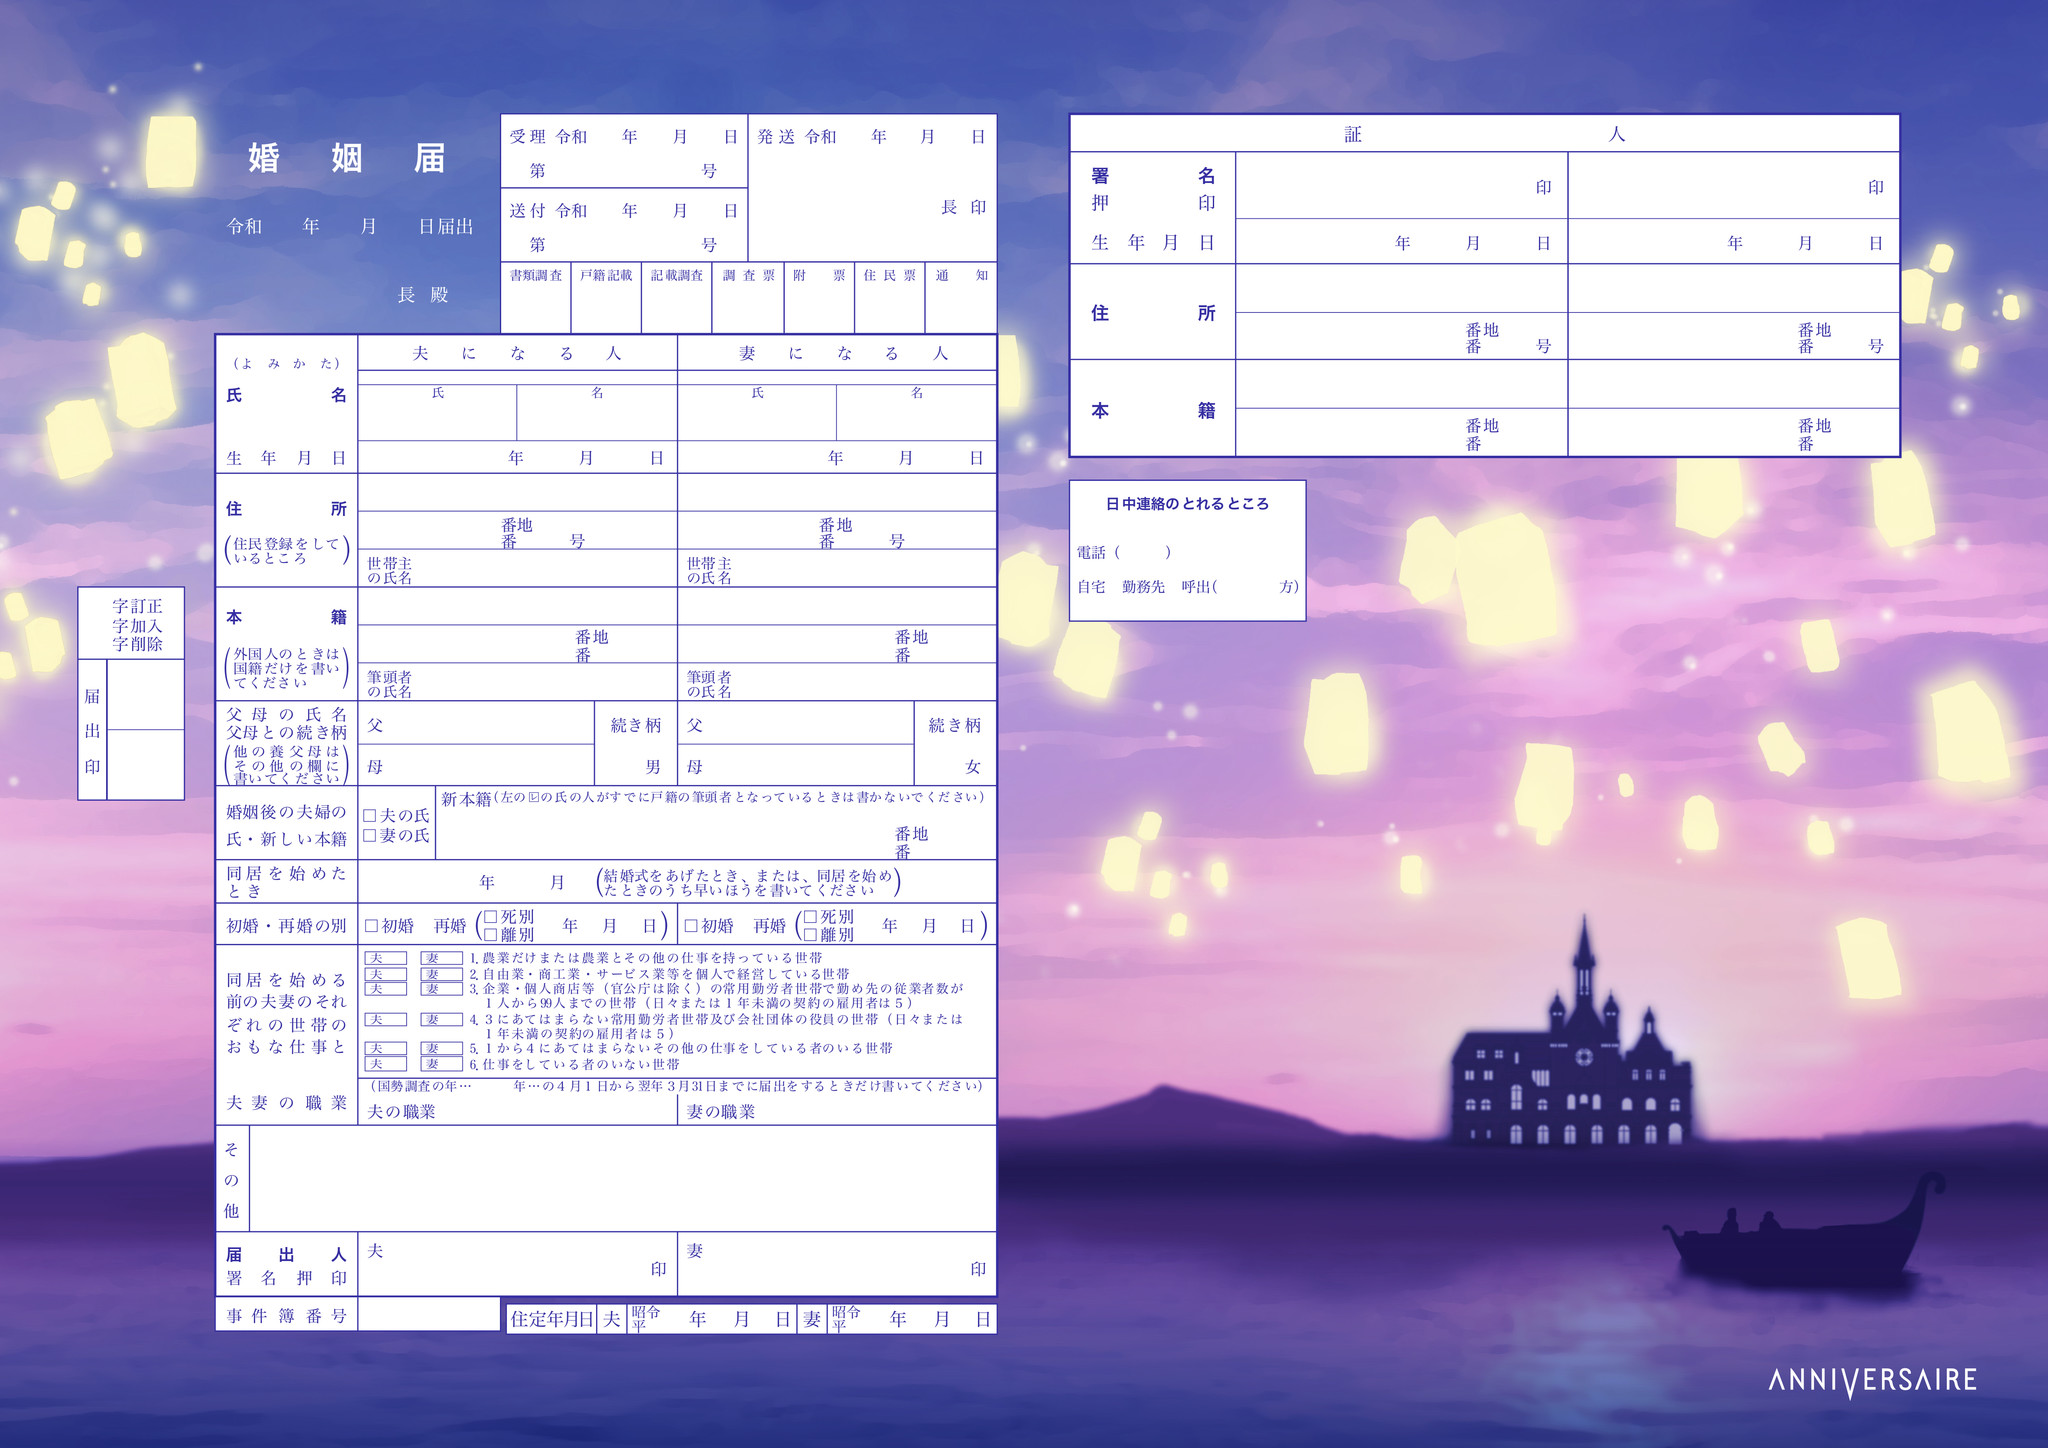This screenshot has width=2048, height=1448.
Task: Click the husband's 母 name field
Action: [477, 766]
